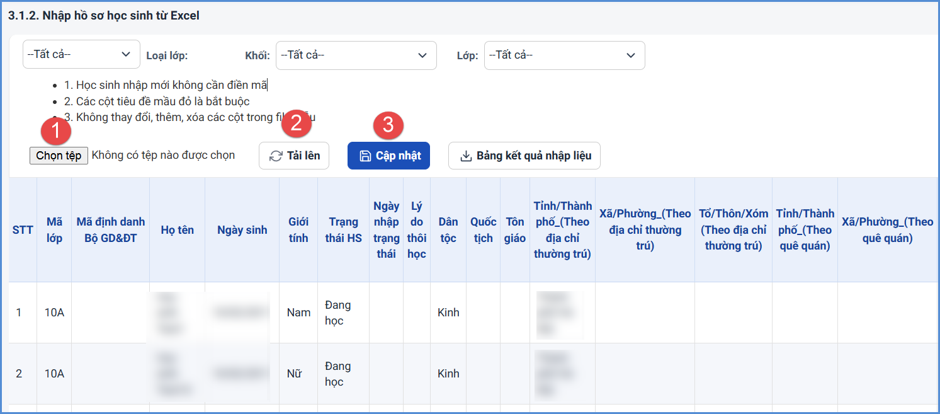The image size is (940, 414).
Task: Click the Dân tộc column header
Action: 448,230
